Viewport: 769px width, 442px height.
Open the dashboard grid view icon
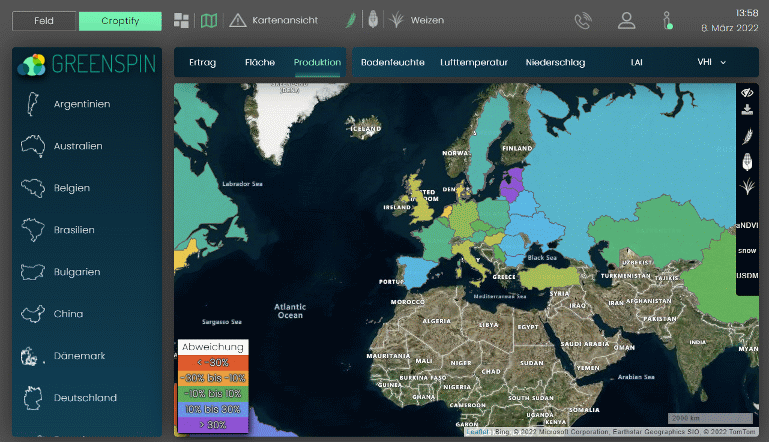[x=181, y=20]
